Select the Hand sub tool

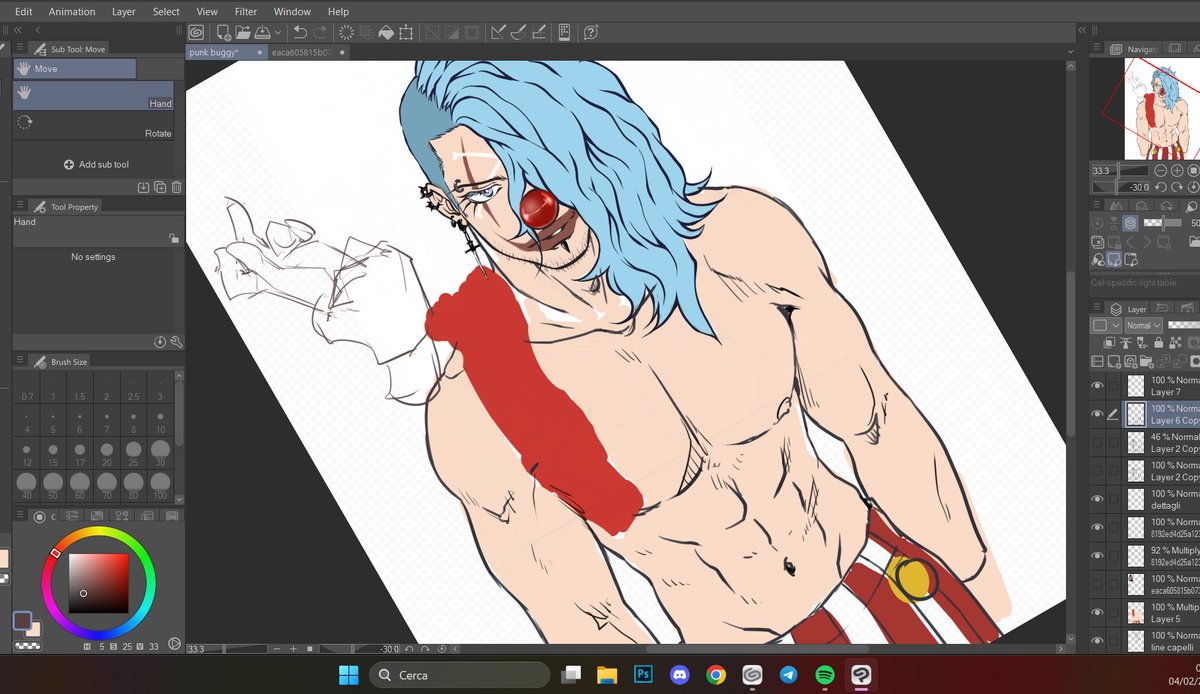coord(94,96)
